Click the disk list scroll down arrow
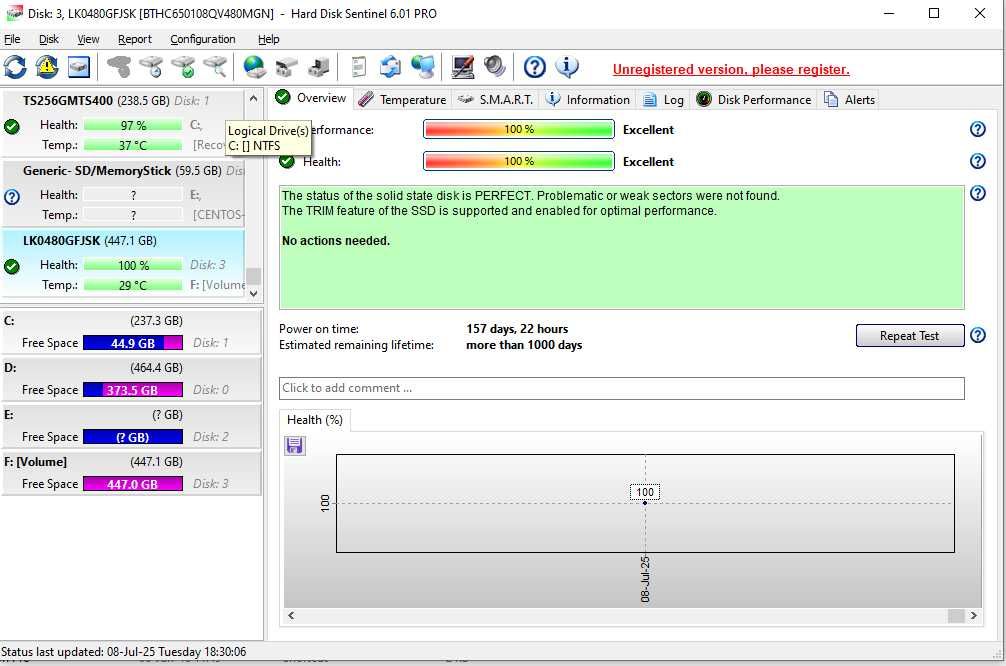The width and height of the screenshot is (1006, 666). coord(253,293)
